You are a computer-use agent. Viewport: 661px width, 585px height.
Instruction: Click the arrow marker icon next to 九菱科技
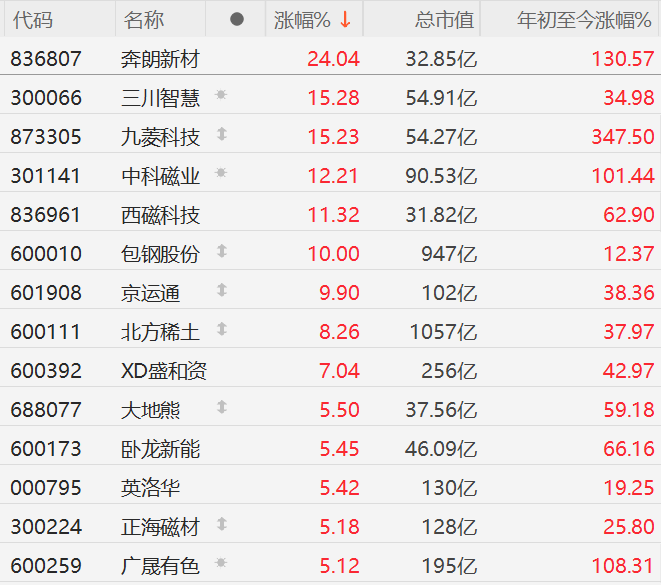pos(222,134)
